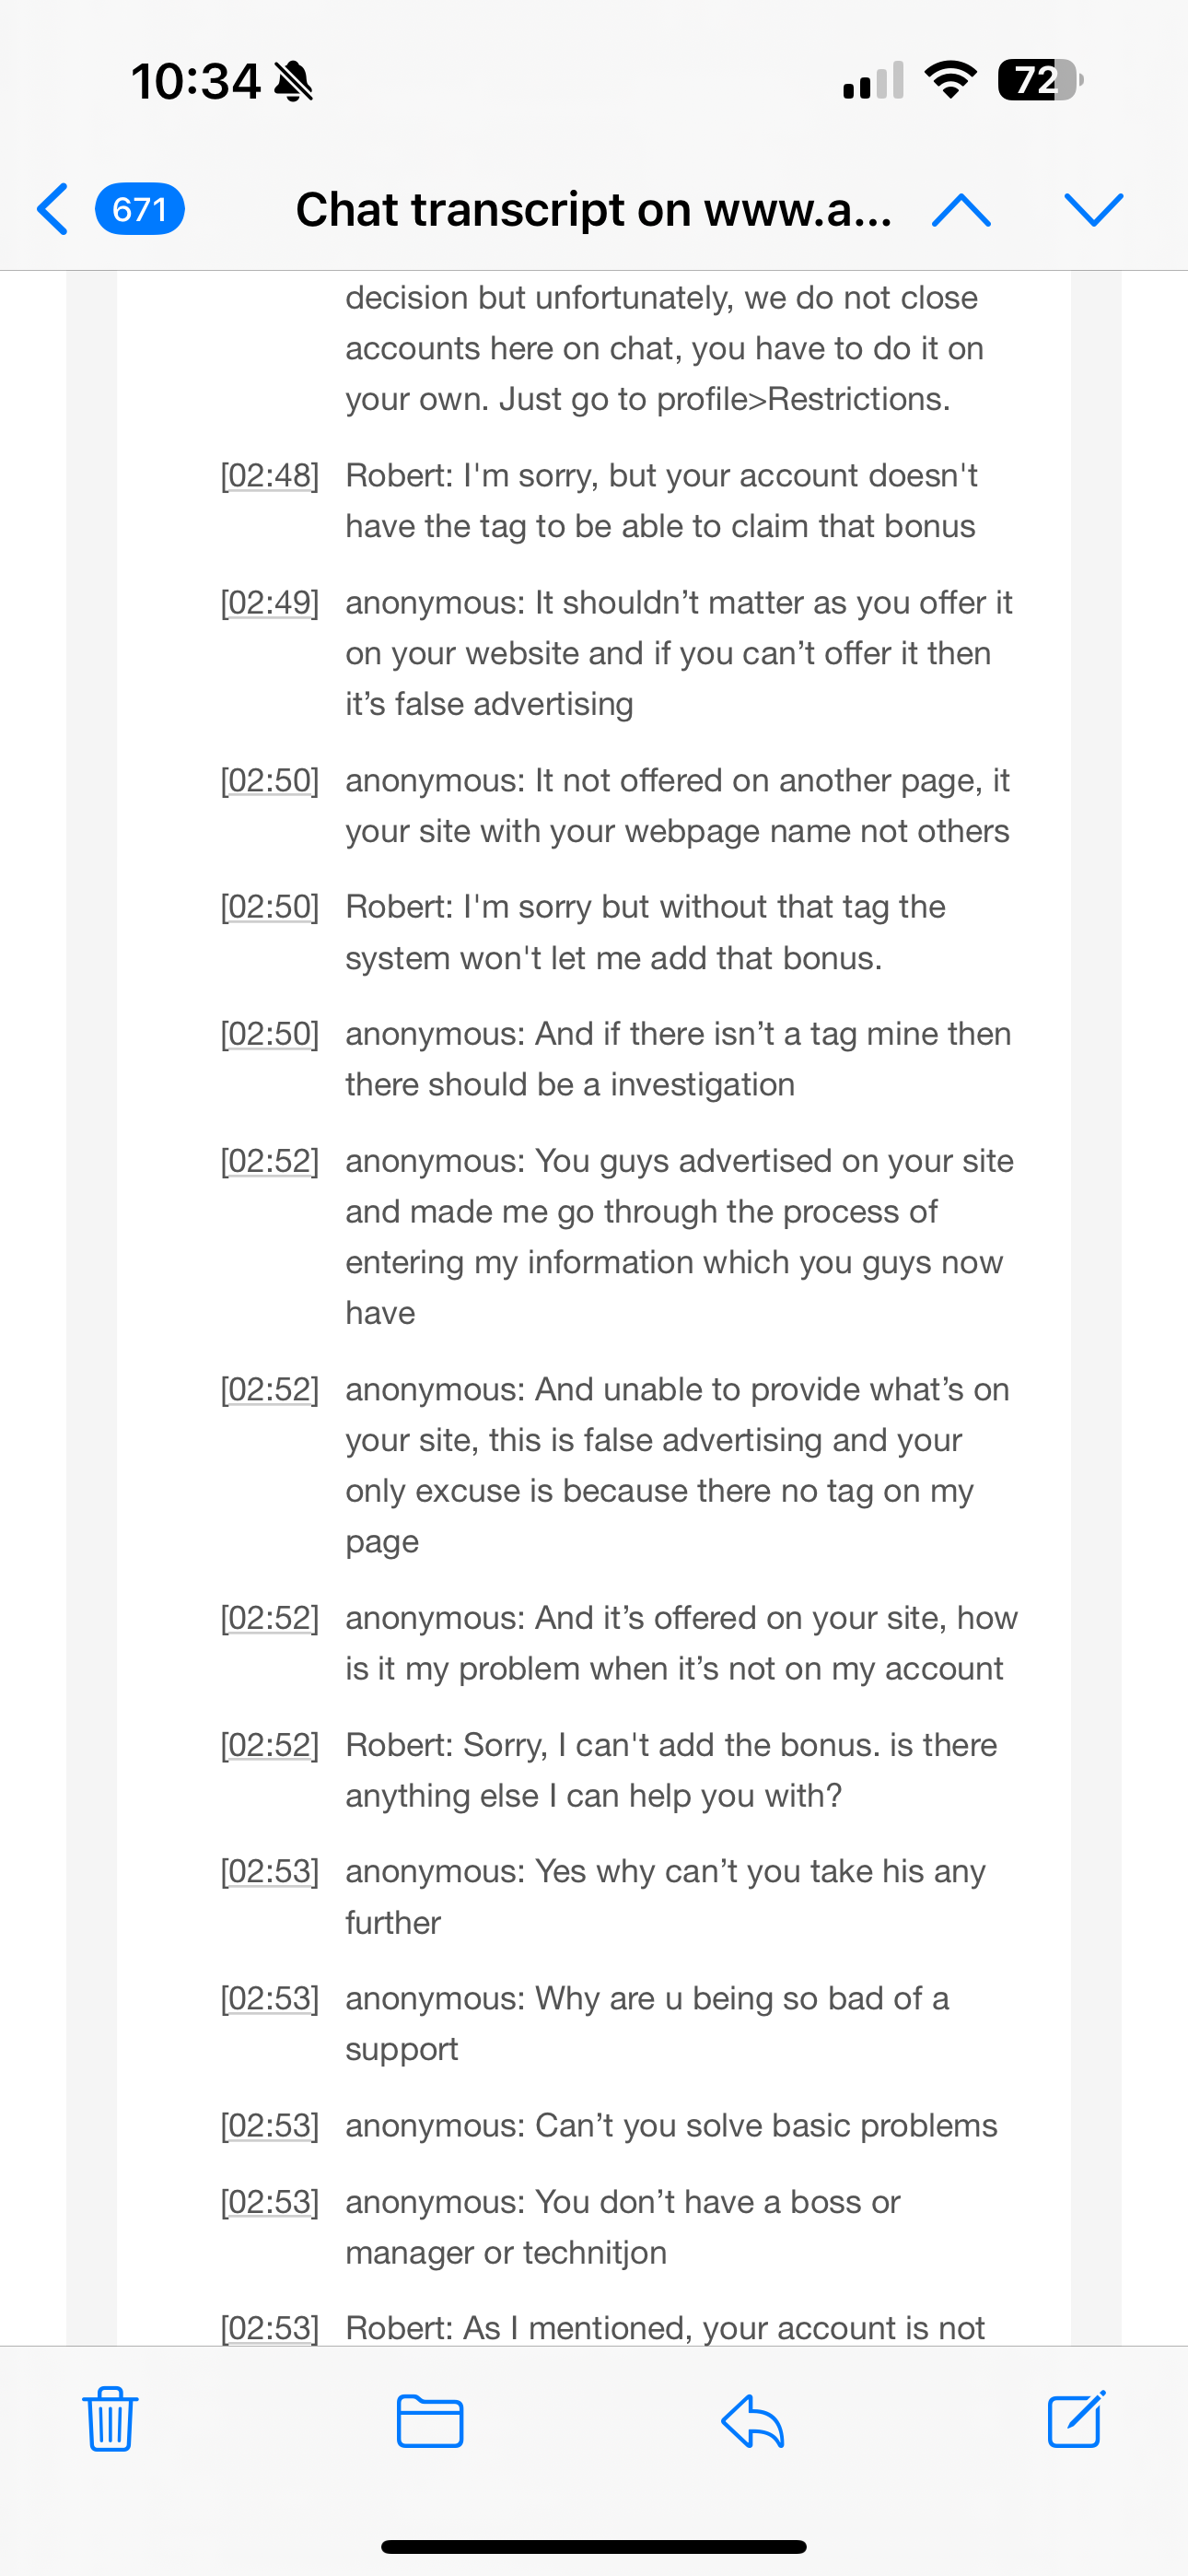Go to previous message with up chevron
The height and width of the screenshot is (2576, 1188).
click(960, 209)
